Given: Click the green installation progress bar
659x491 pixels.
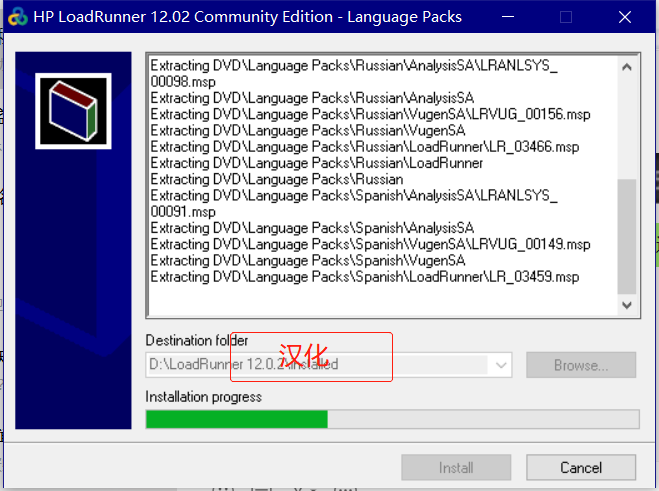Looking at the screenshot, I should tap(237, 419).
